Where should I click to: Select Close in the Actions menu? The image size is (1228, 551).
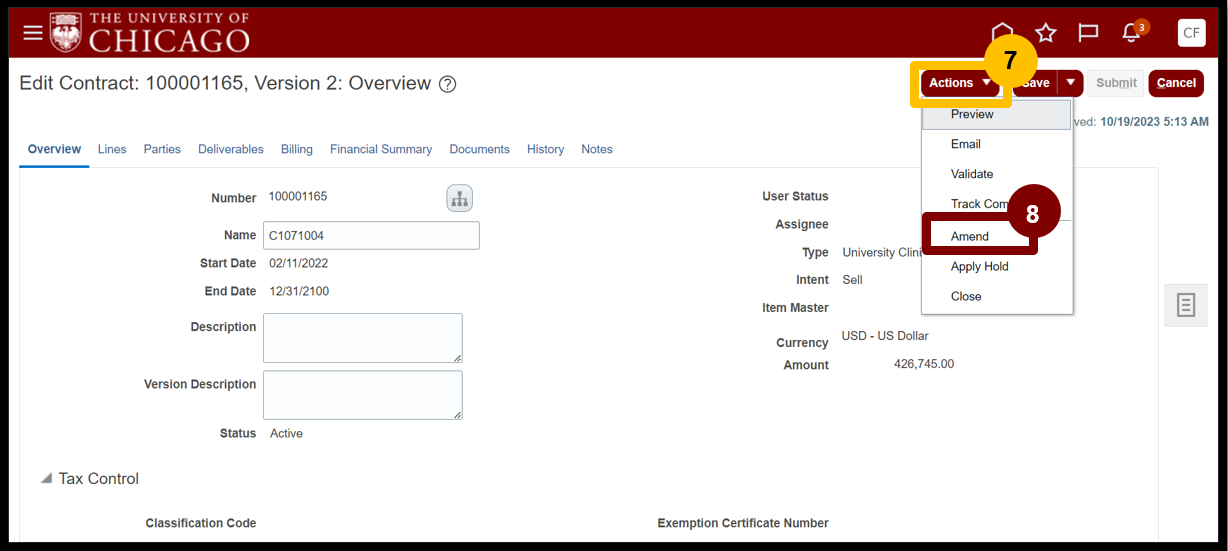[x=997, y=296]
